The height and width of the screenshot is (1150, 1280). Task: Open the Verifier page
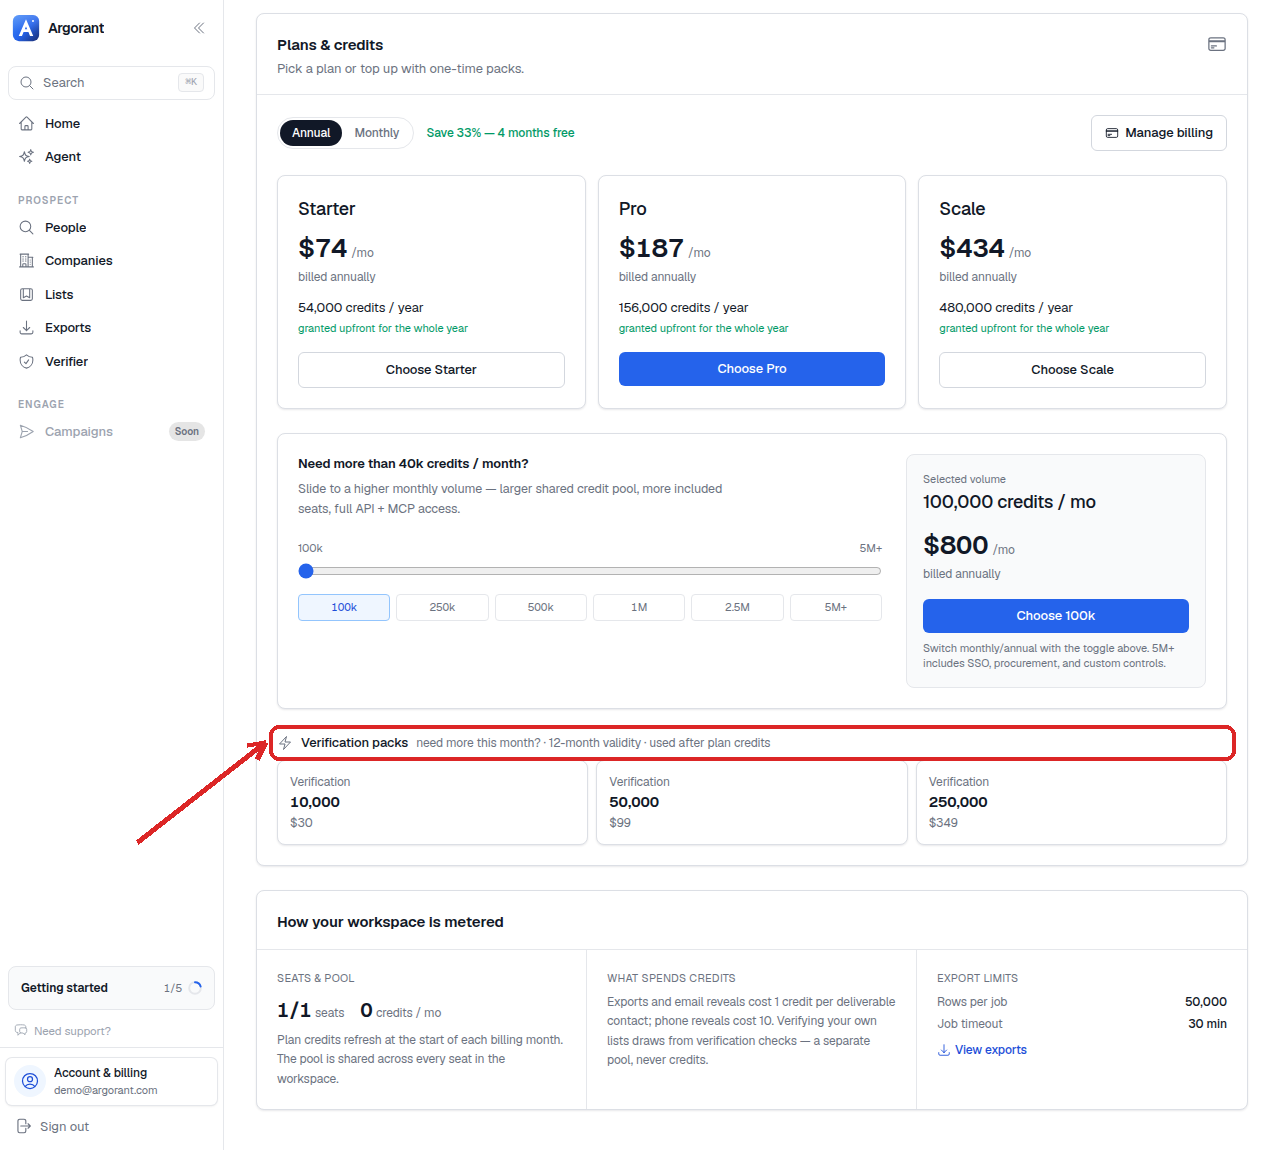(111, 362)
